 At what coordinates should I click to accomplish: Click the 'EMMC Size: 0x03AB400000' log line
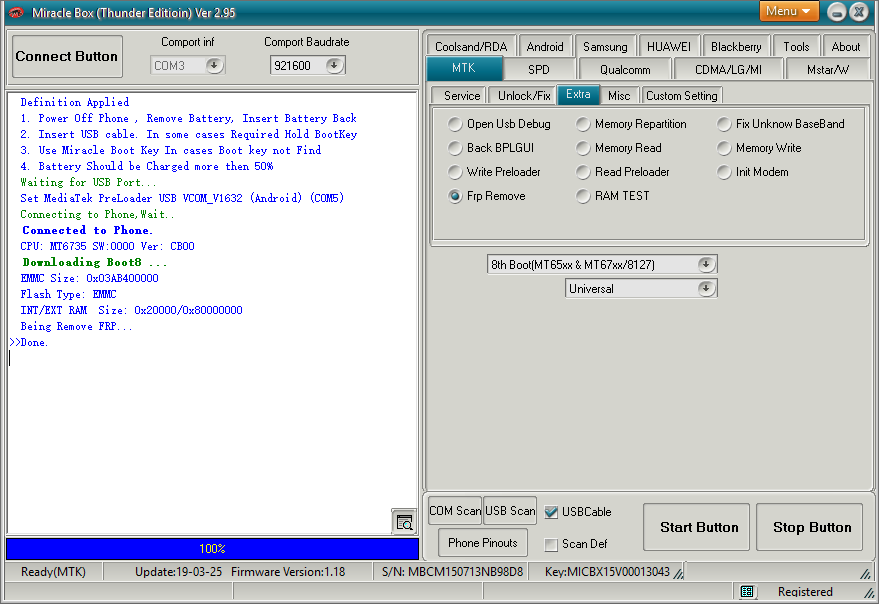coord(89,278)
